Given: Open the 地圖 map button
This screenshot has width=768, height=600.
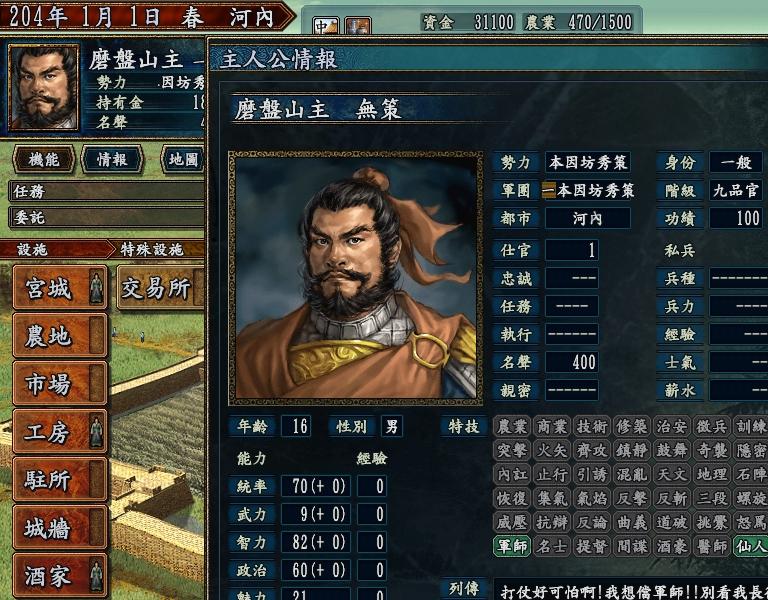Looking at the screenshot, I should point(183,159).
